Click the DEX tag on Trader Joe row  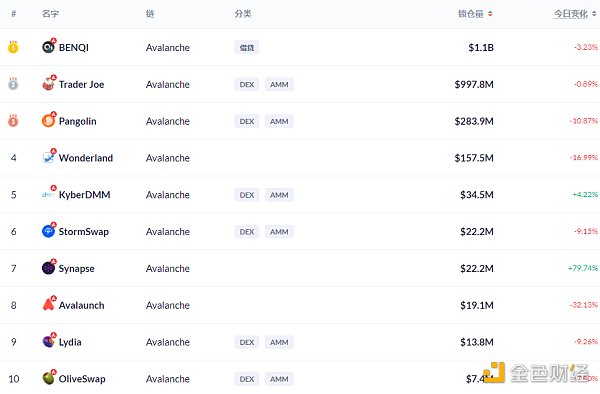[247, 84]
